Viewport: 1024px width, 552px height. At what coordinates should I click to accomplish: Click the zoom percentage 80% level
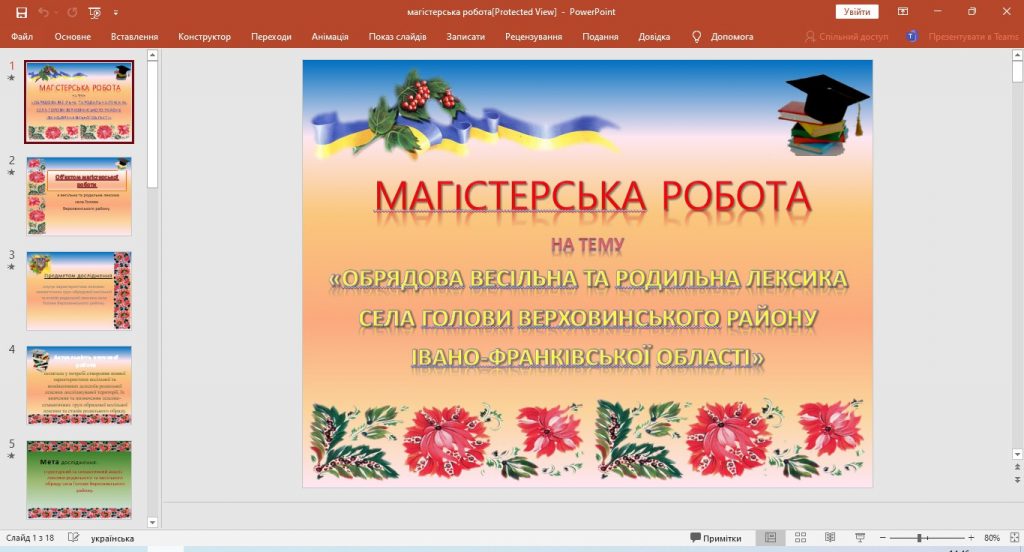992,538
